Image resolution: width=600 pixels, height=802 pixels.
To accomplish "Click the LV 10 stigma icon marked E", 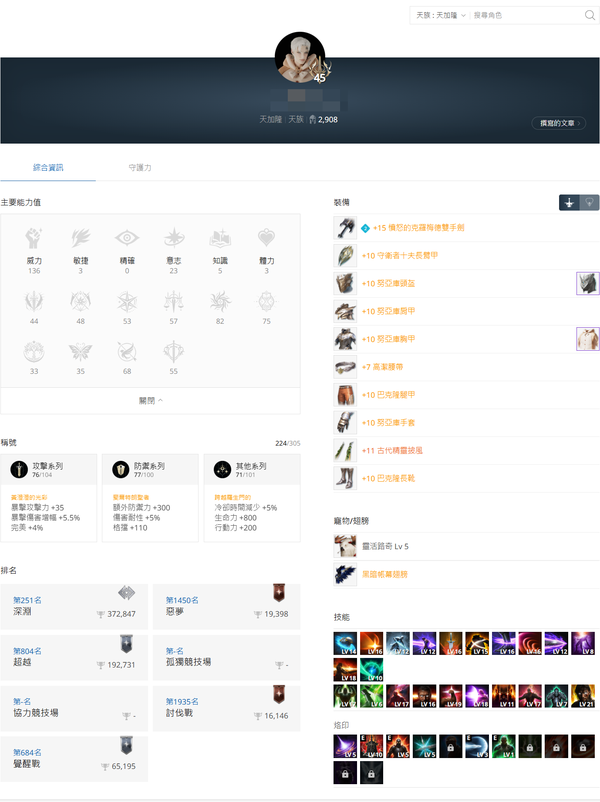I will click(372, 746).
